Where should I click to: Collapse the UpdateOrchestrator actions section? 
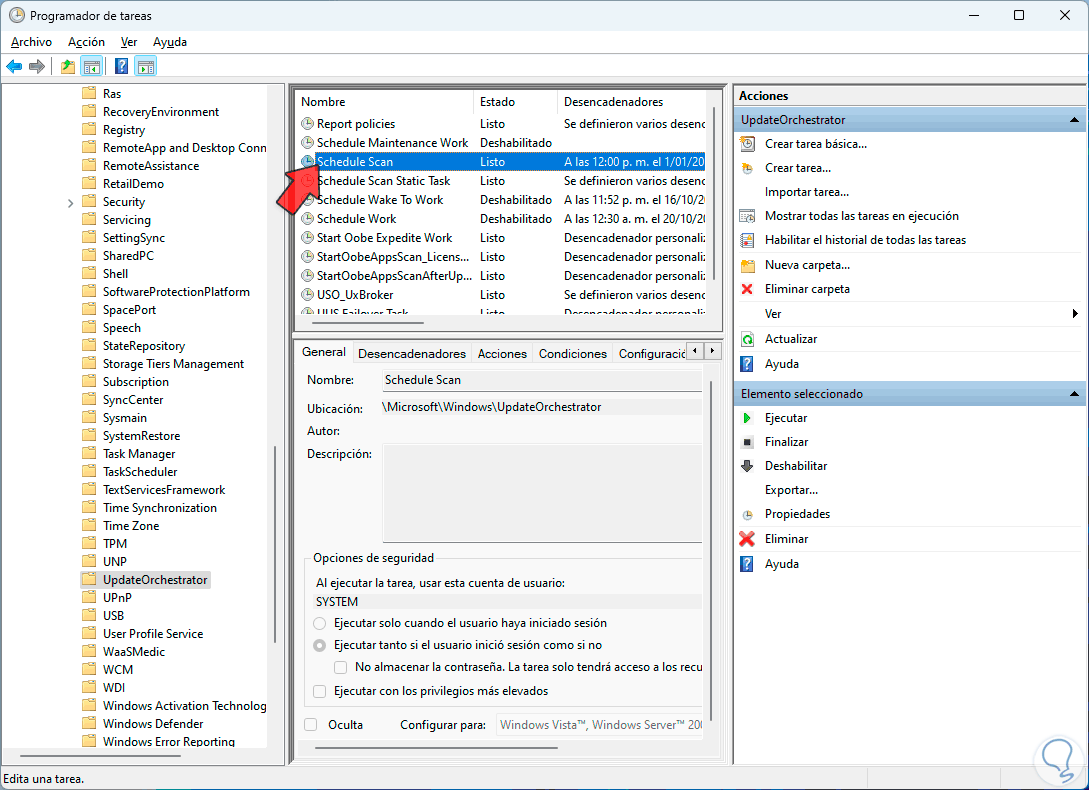[1074, 120]
